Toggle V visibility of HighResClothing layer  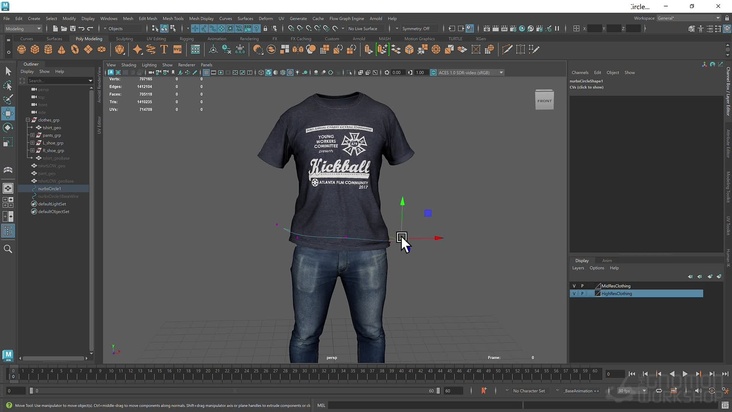(574, 293)
